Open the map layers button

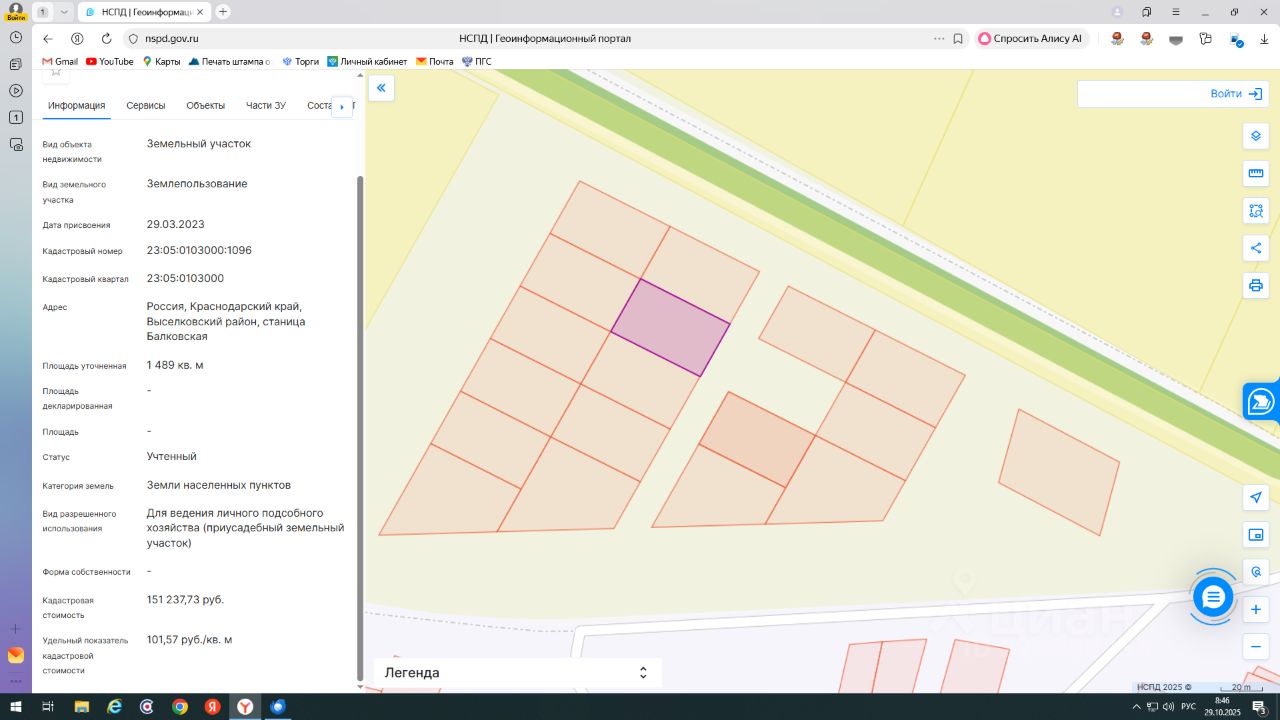pyautogui.click(x=1256, y=136)
